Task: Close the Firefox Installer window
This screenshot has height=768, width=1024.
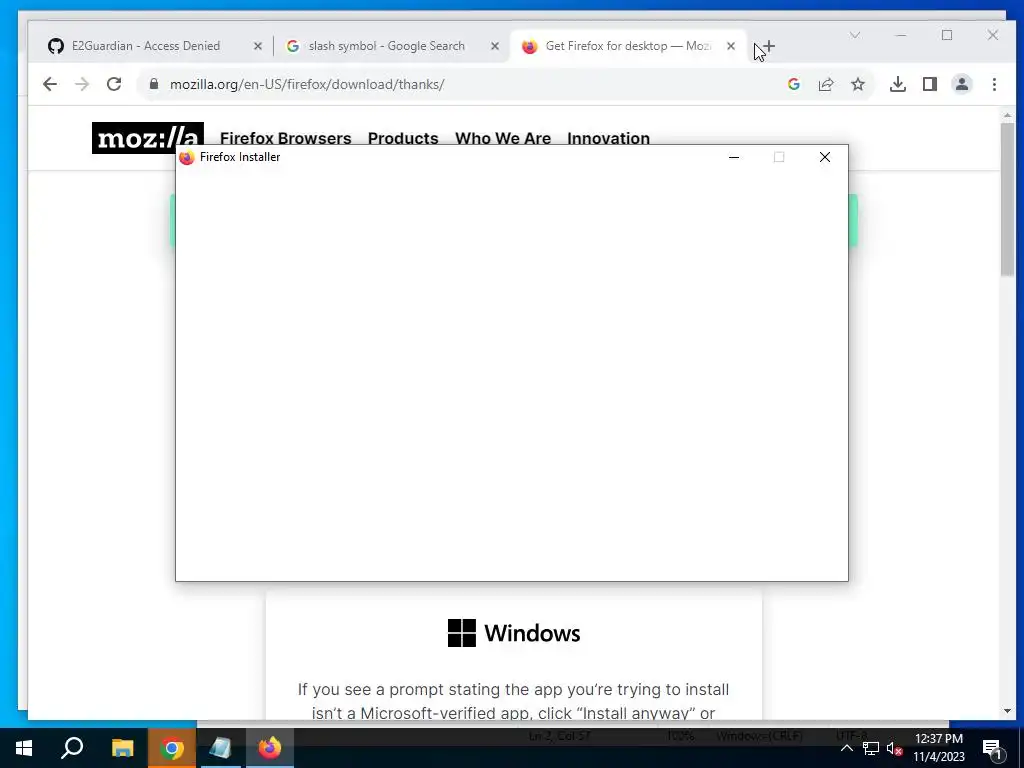Action: tap(825, 157)
